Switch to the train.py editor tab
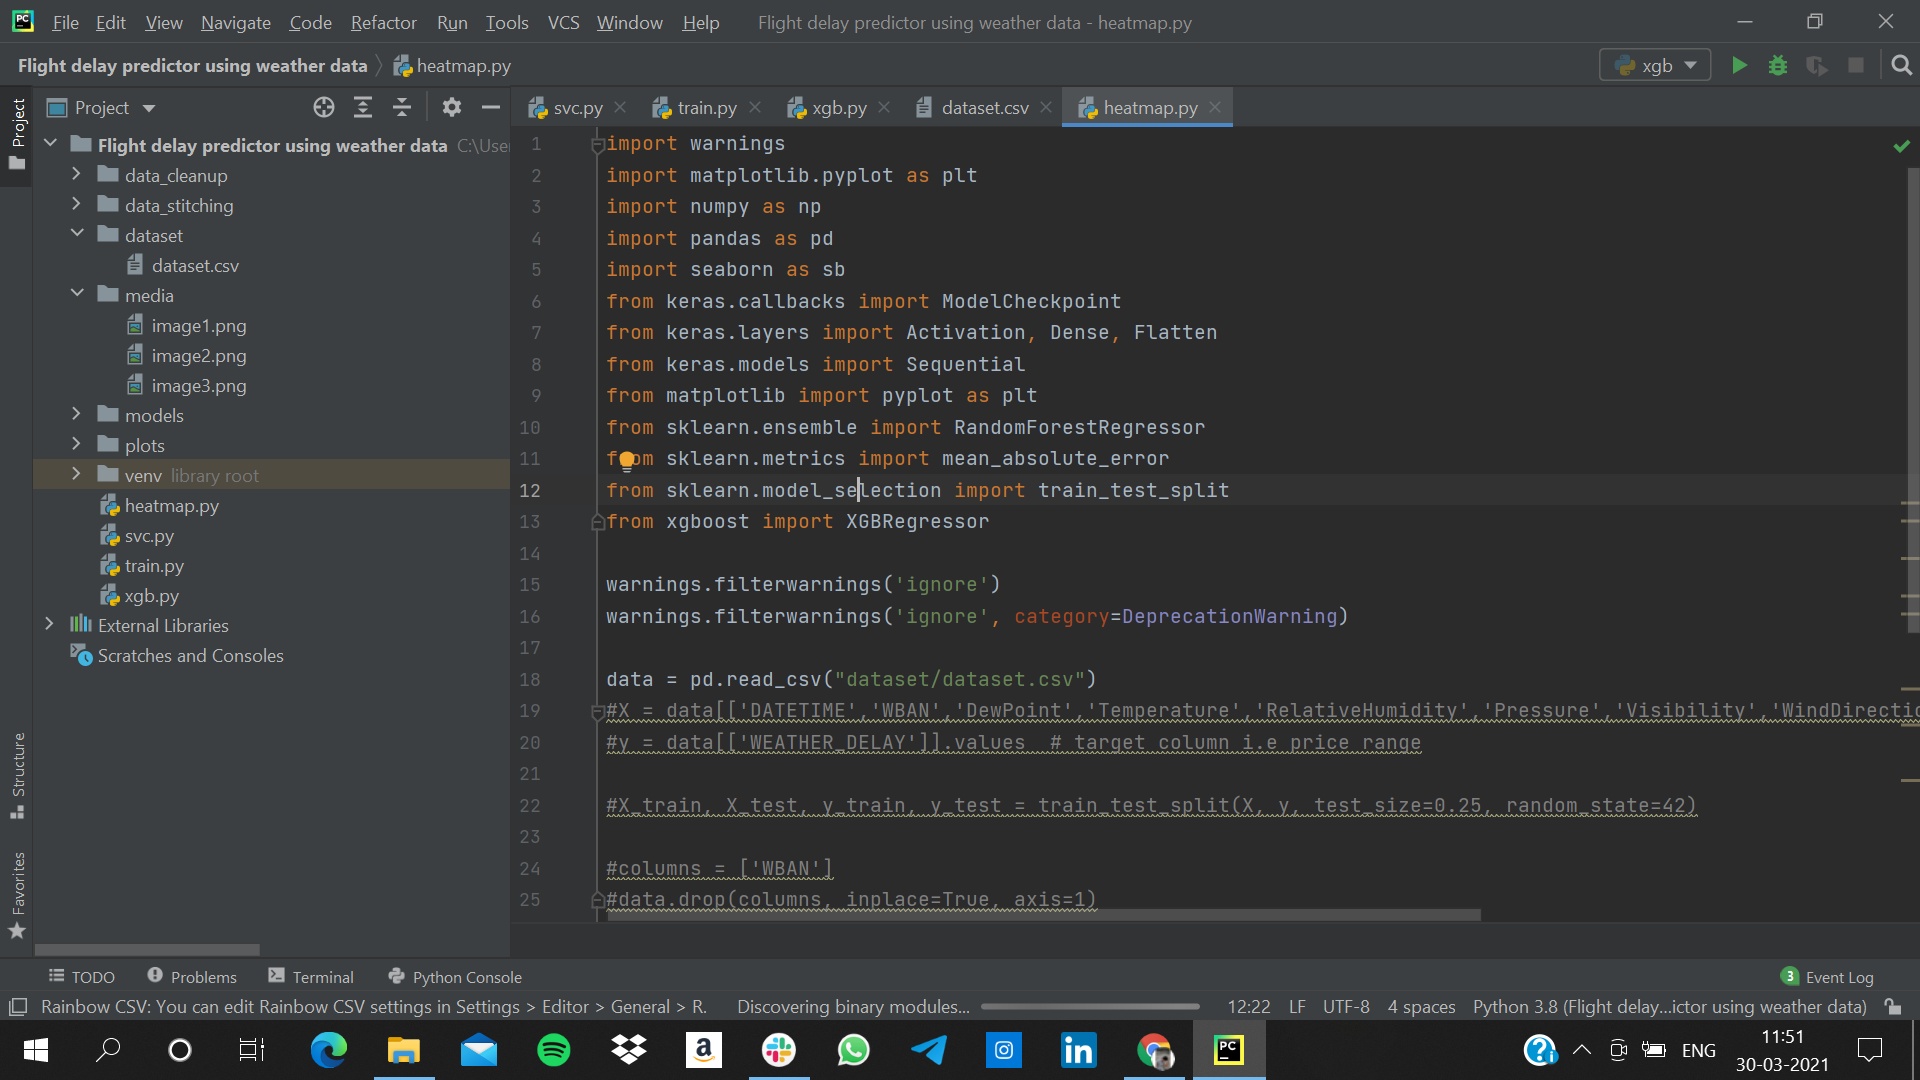The image size is (1920, 1080). 706,108
